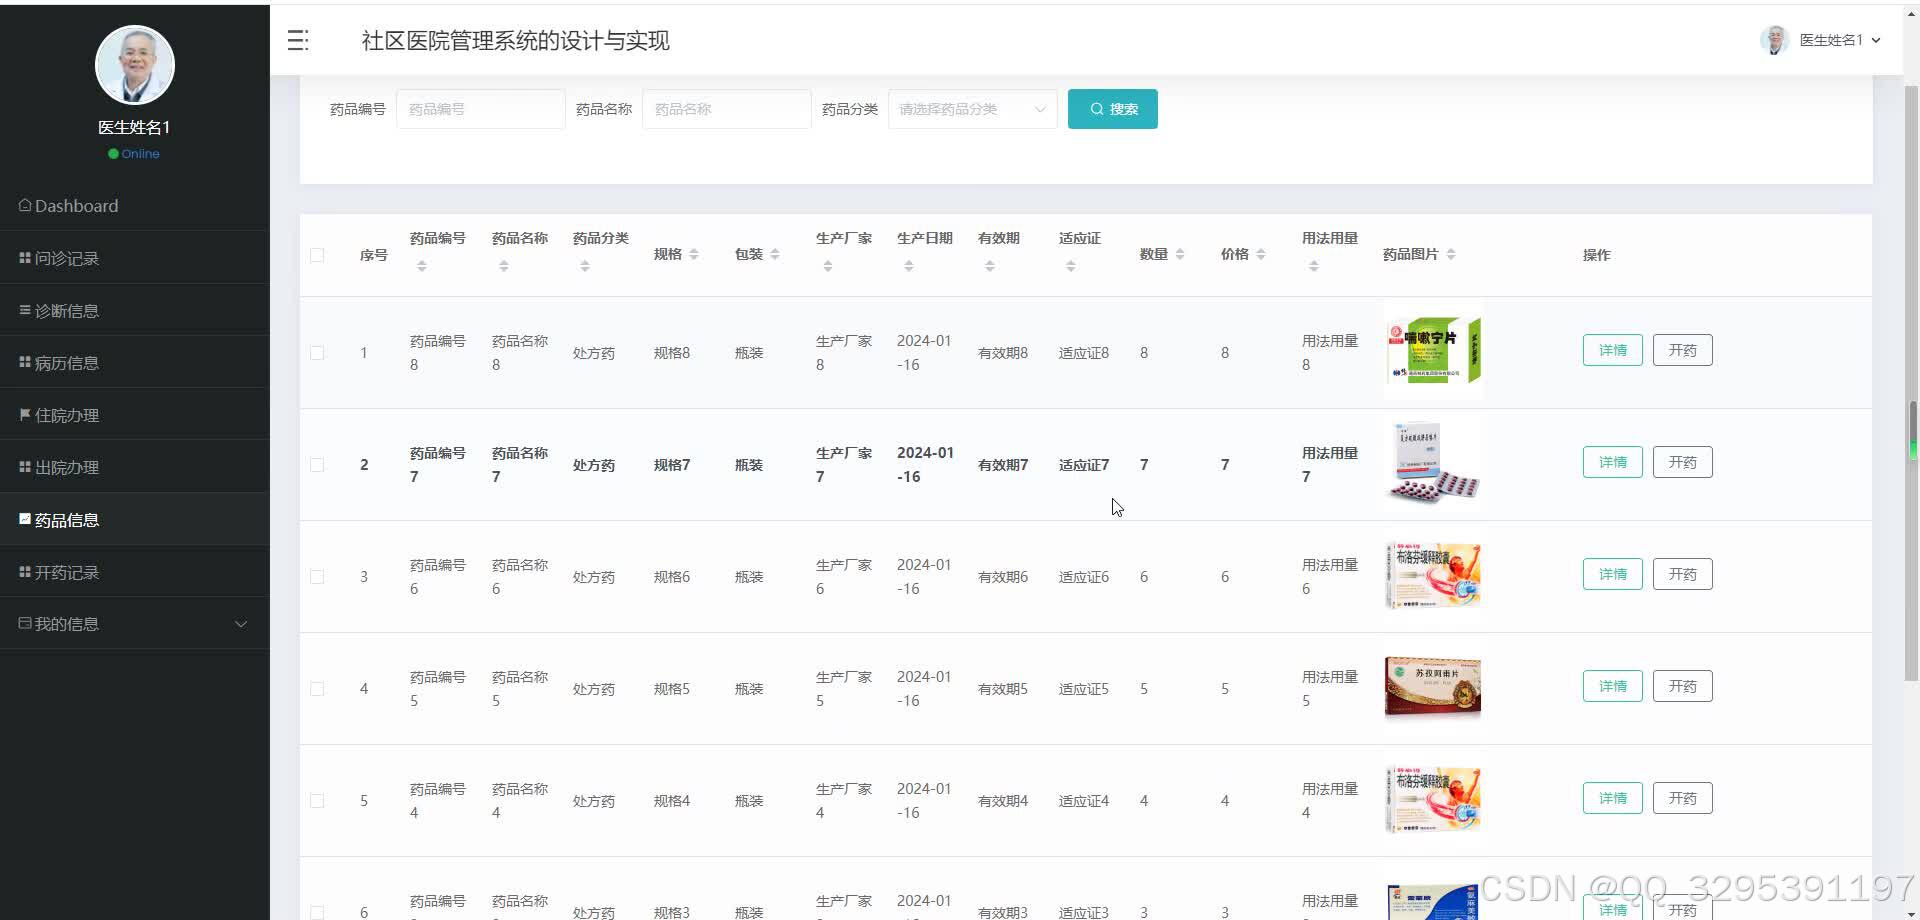Click the 诊断信息 list icon
This screenshot has height=920, width=1920.
tap(23, 310)
